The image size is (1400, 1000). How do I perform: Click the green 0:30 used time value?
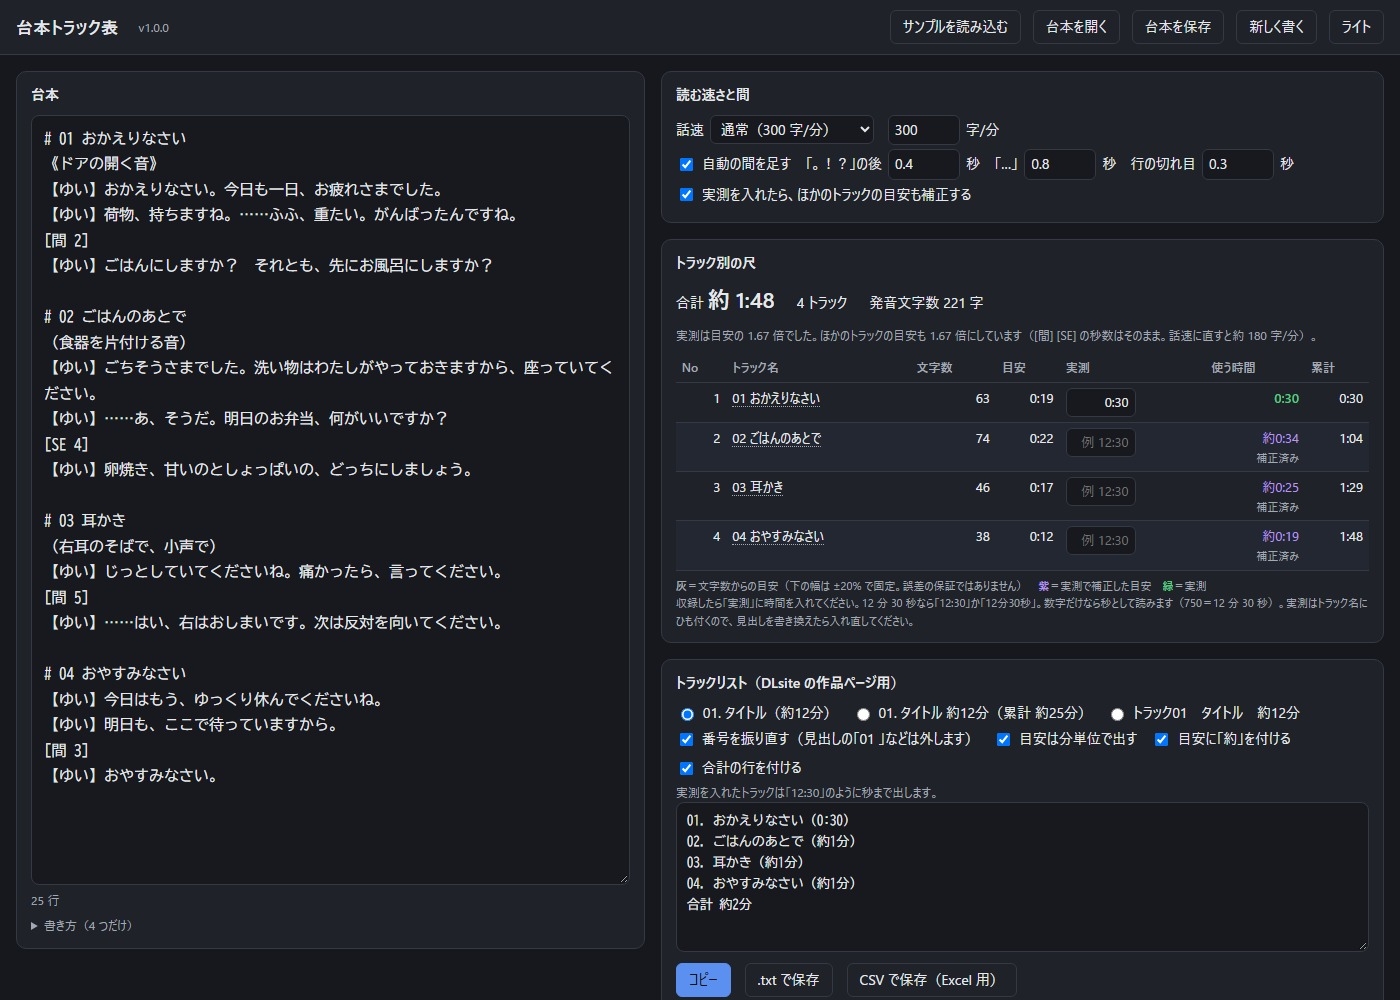(x=1286, y=399)
